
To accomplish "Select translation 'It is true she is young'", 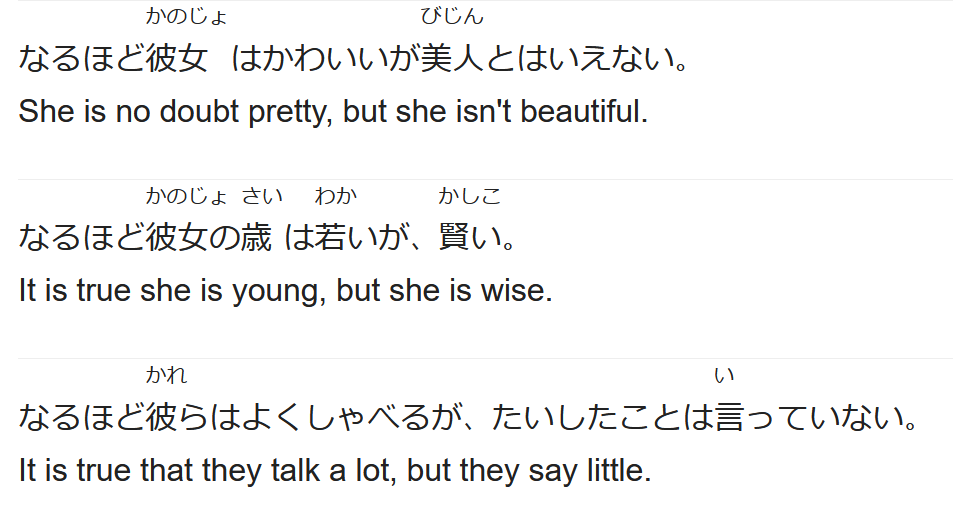I will (168, 291).
